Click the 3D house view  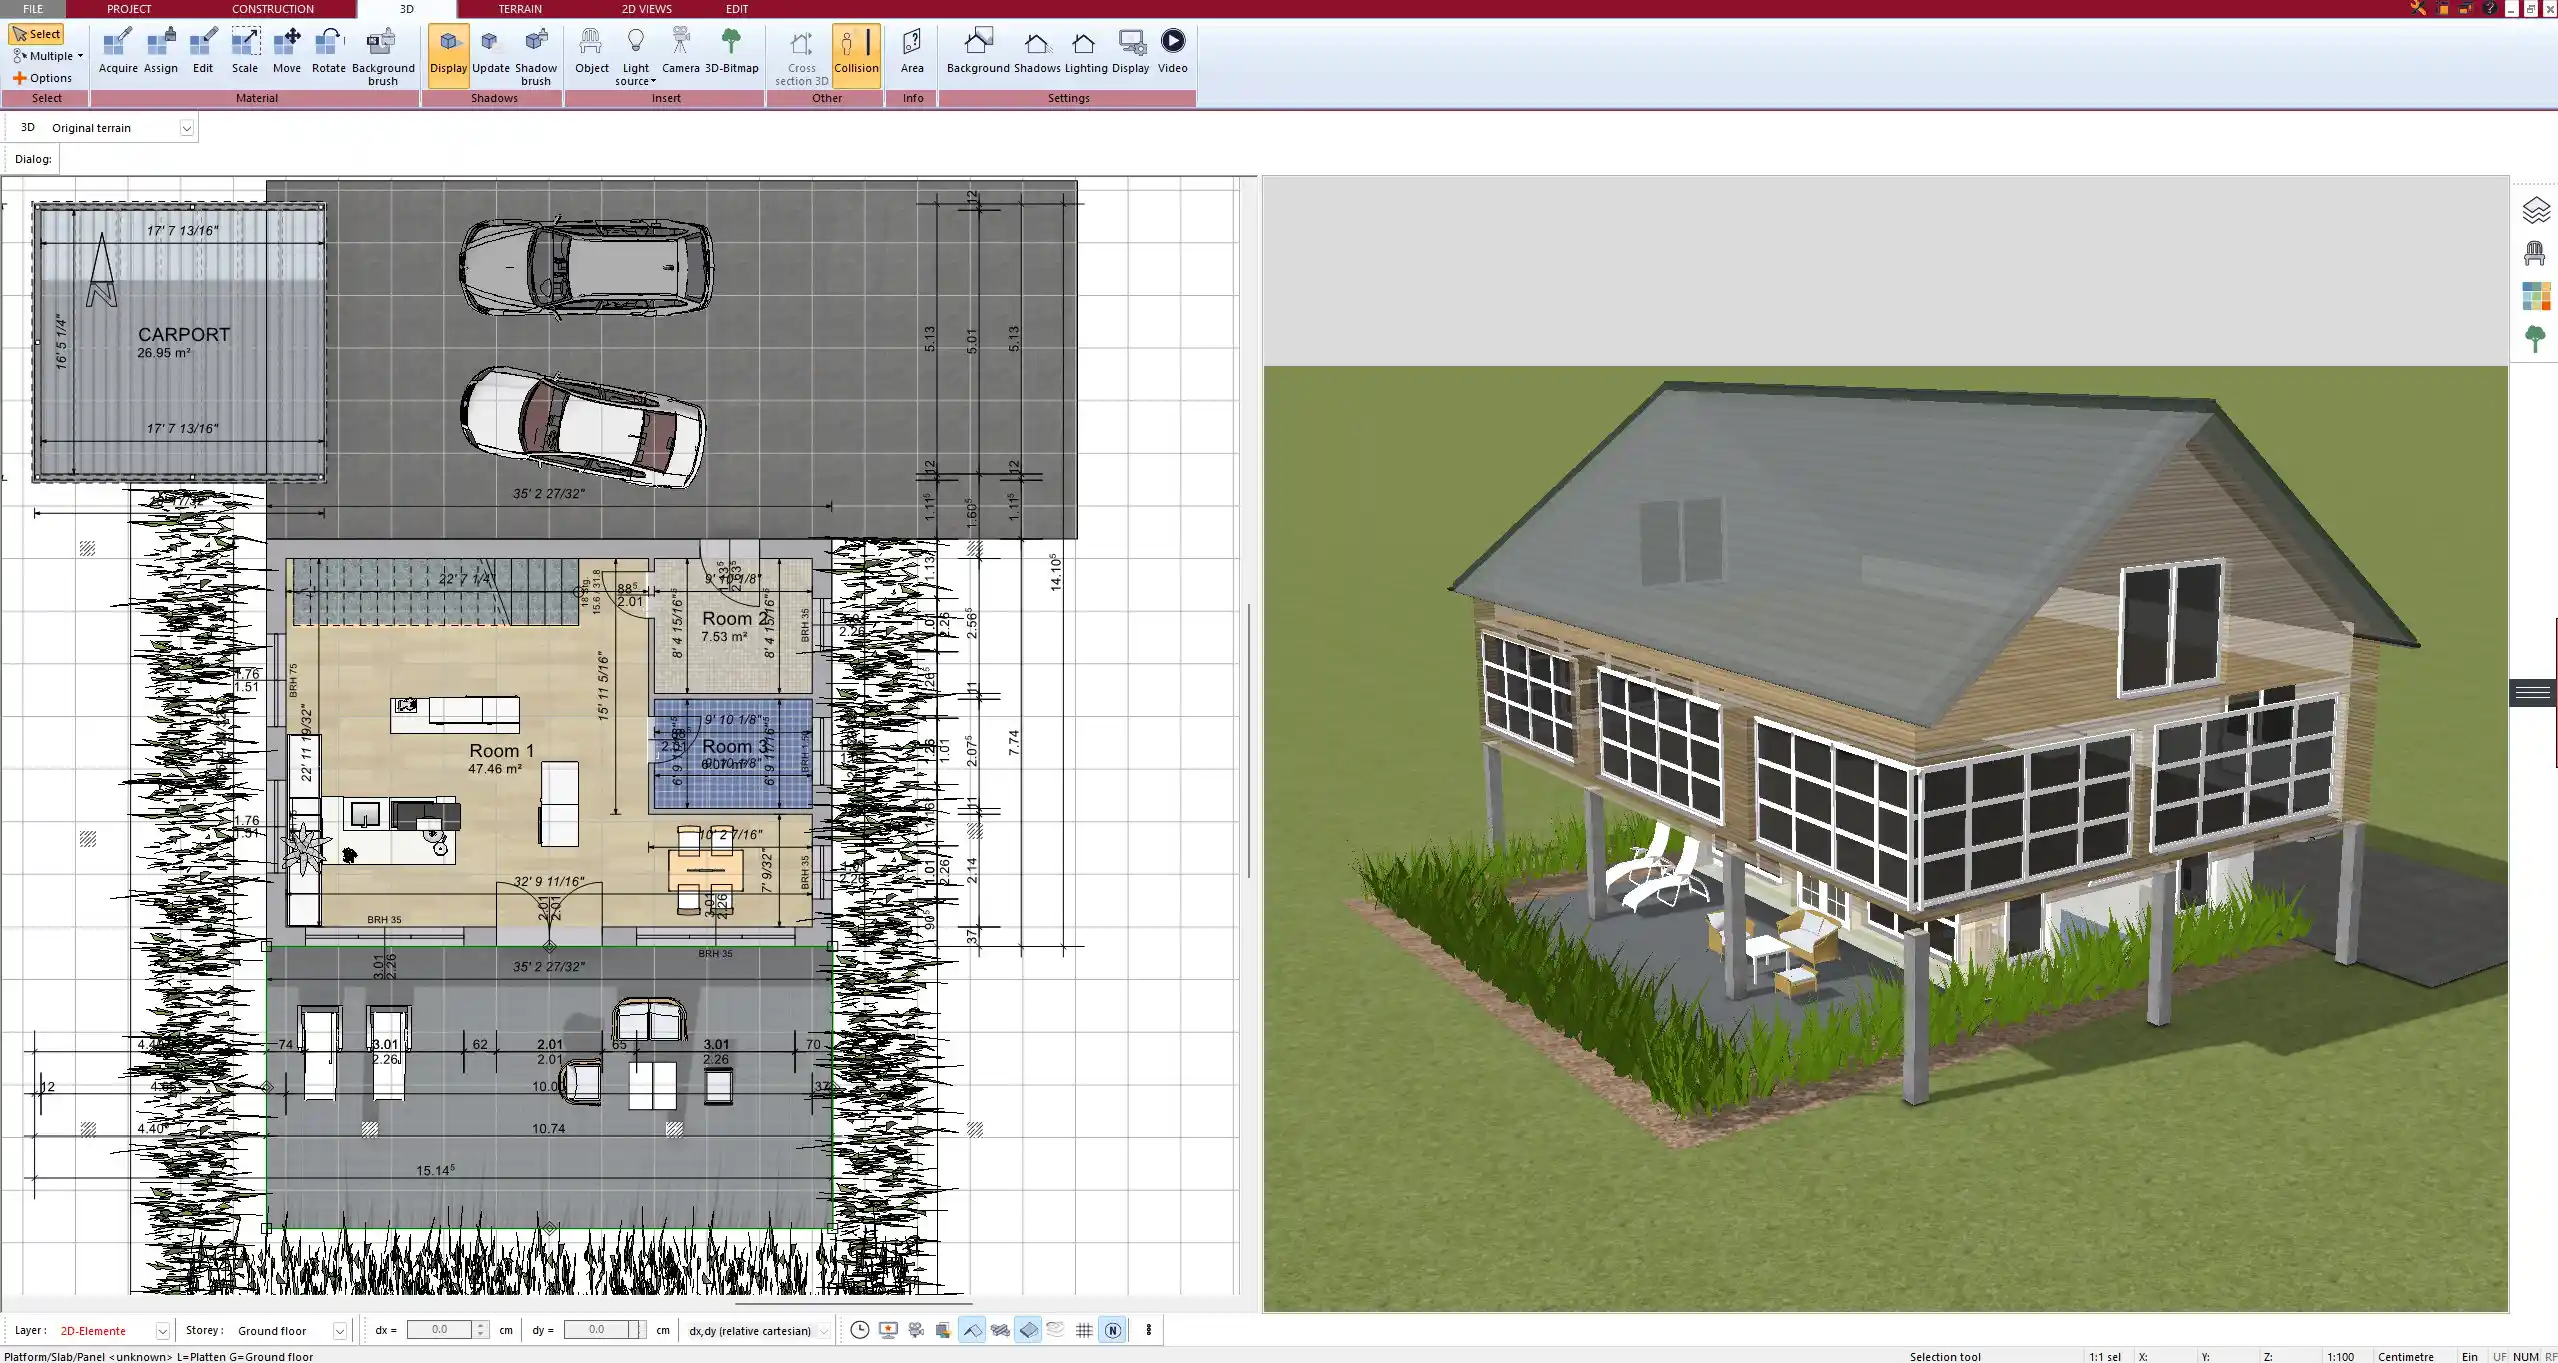(x=1886, y=744)
